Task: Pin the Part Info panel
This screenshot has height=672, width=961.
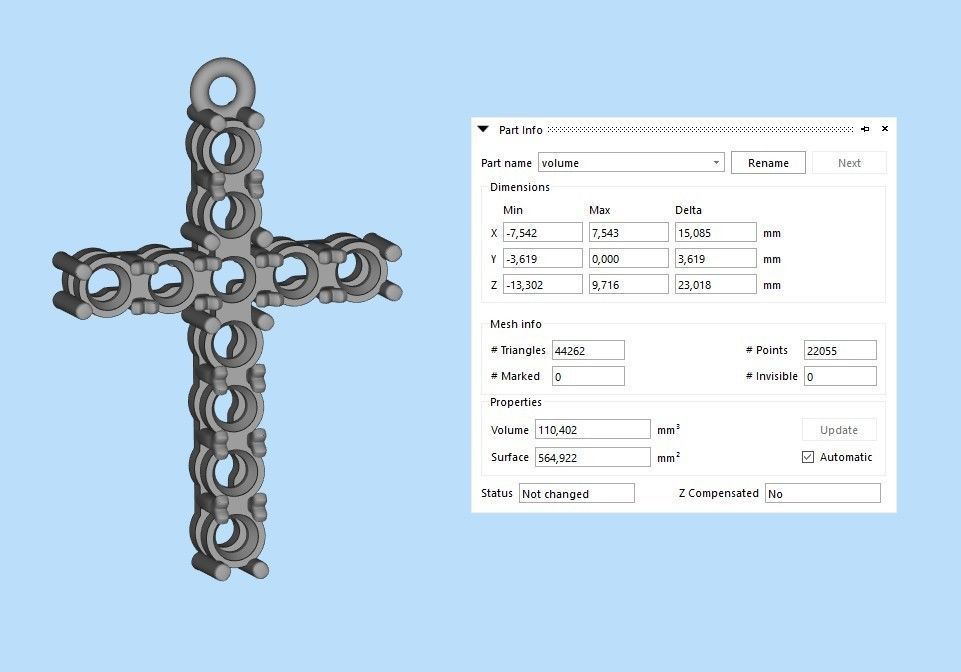Action: pos(865,129)
